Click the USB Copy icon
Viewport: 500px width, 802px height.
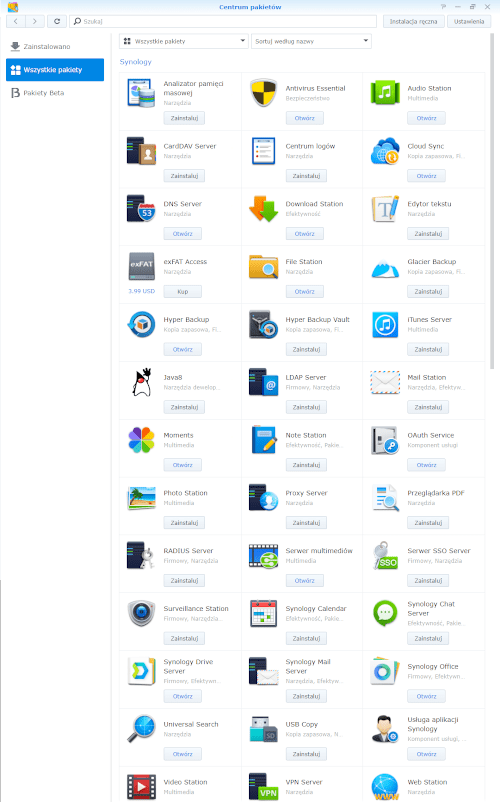click(x=263, y=729)
